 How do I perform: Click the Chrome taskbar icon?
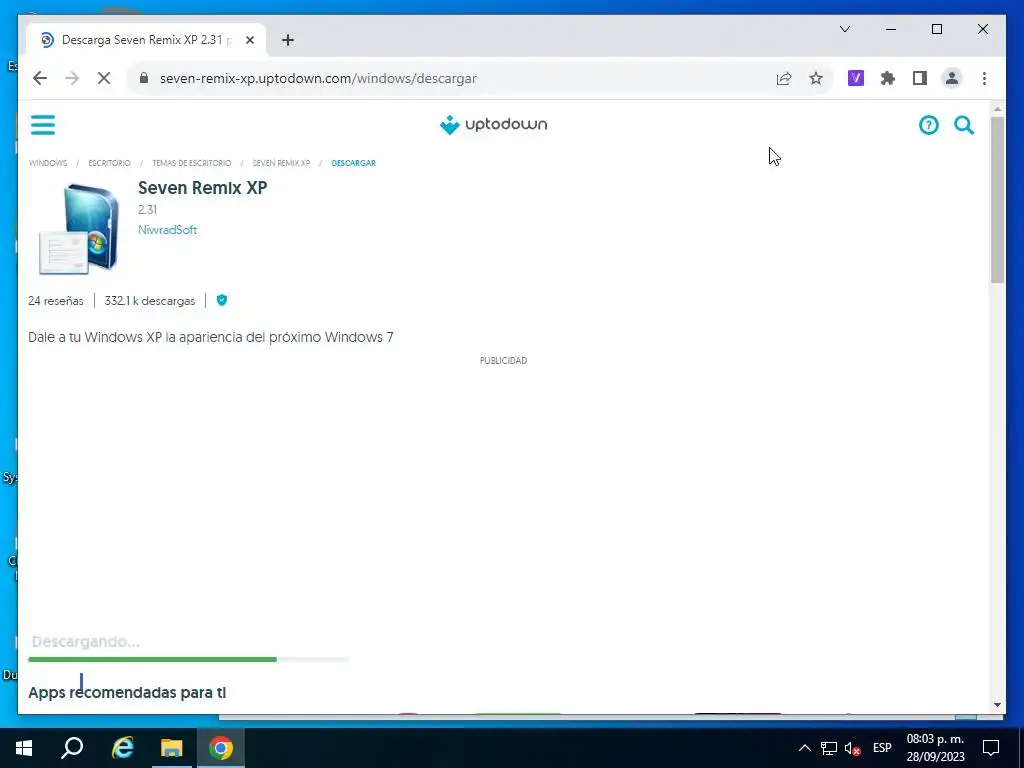(x=221, y=748)
